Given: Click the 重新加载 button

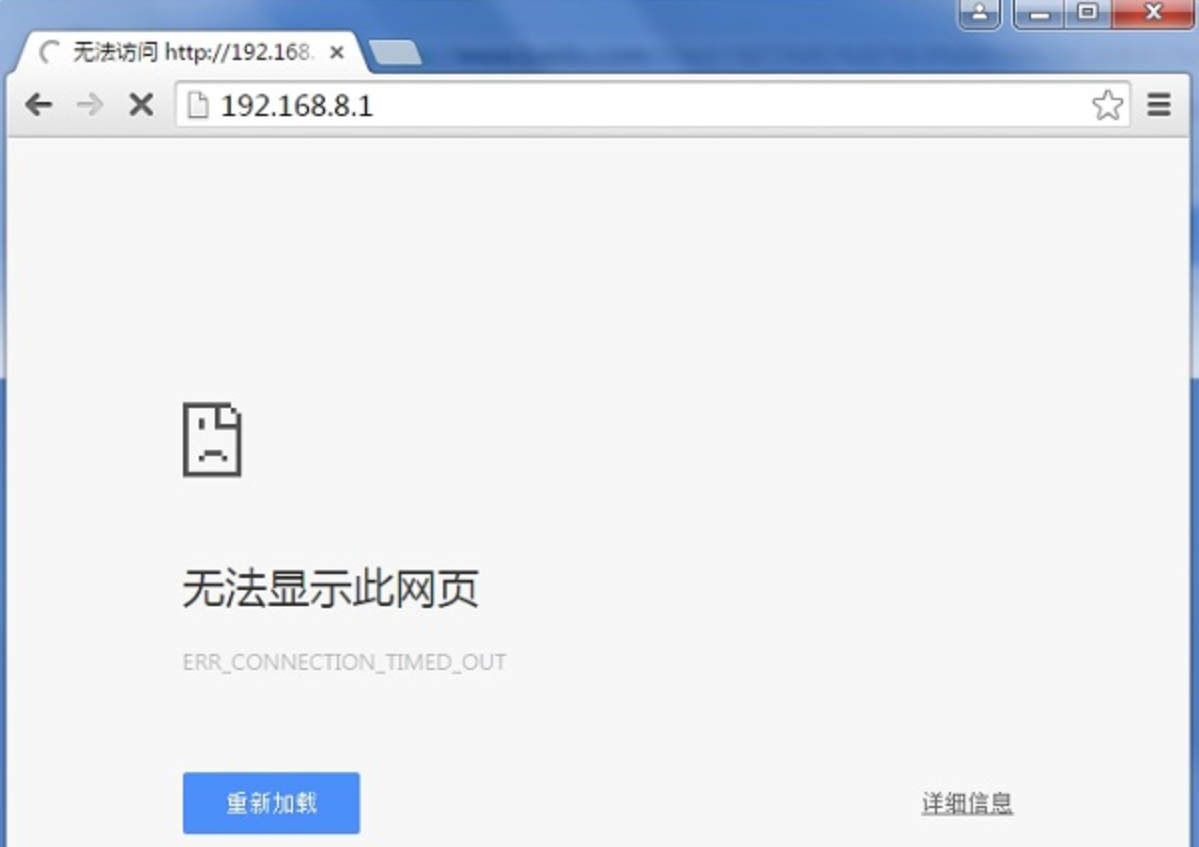Looking at the screenshot, I should 271,803.
